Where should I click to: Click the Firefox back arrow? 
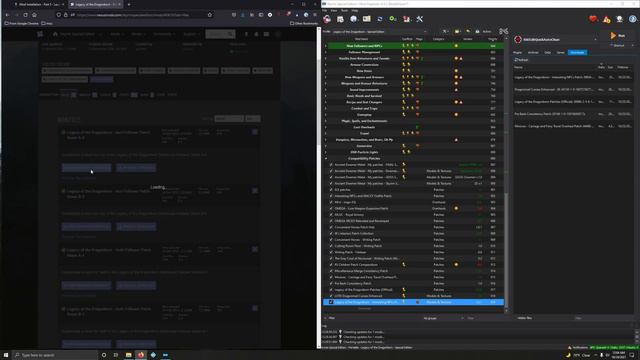click(x=7, y=15)
